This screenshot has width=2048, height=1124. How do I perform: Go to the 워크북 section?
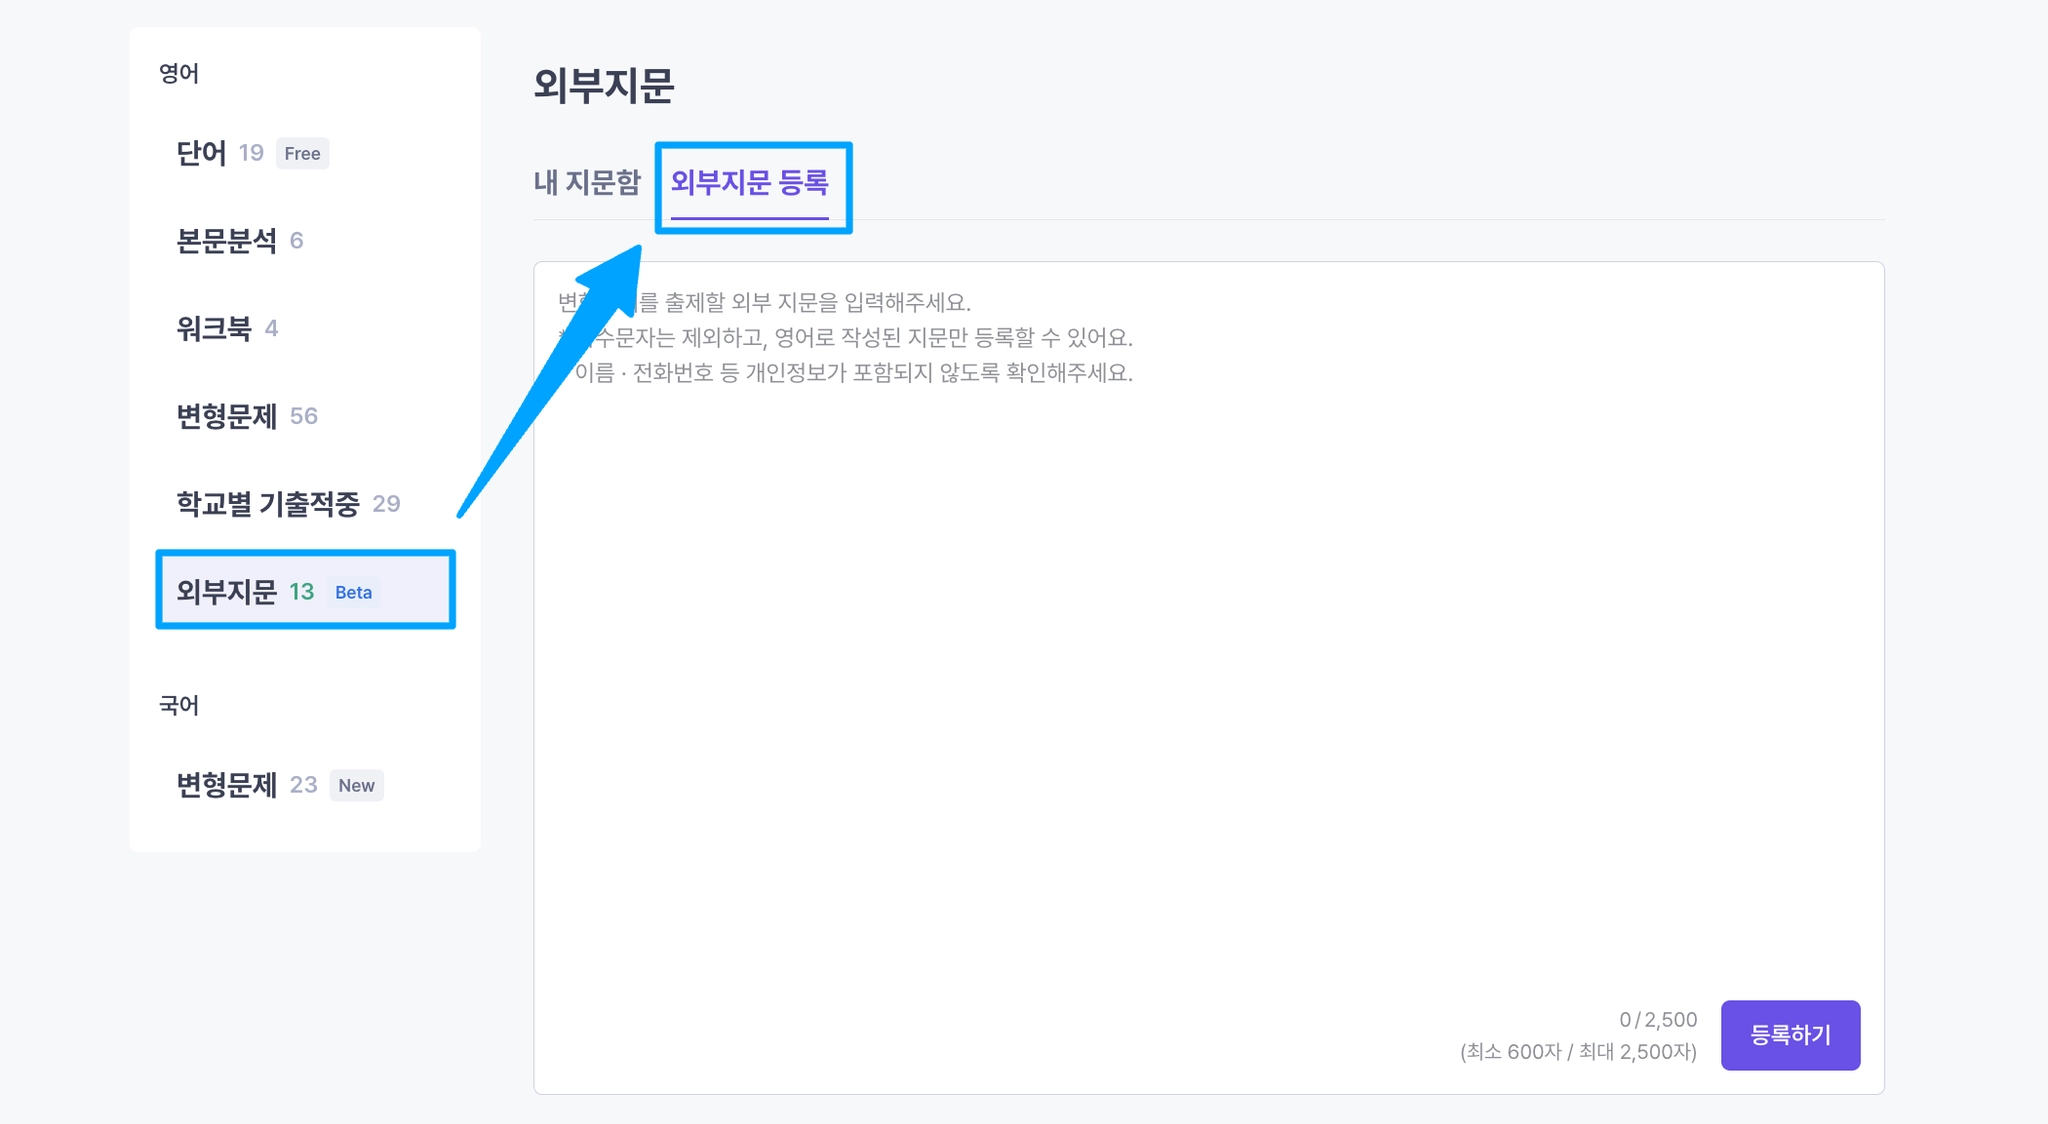coord(214,329)
